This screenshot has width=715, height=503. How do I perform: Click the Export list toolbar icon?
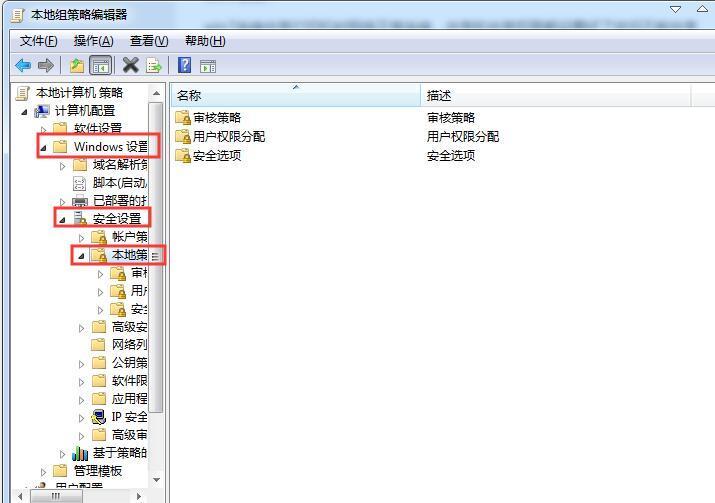(154, 66)
